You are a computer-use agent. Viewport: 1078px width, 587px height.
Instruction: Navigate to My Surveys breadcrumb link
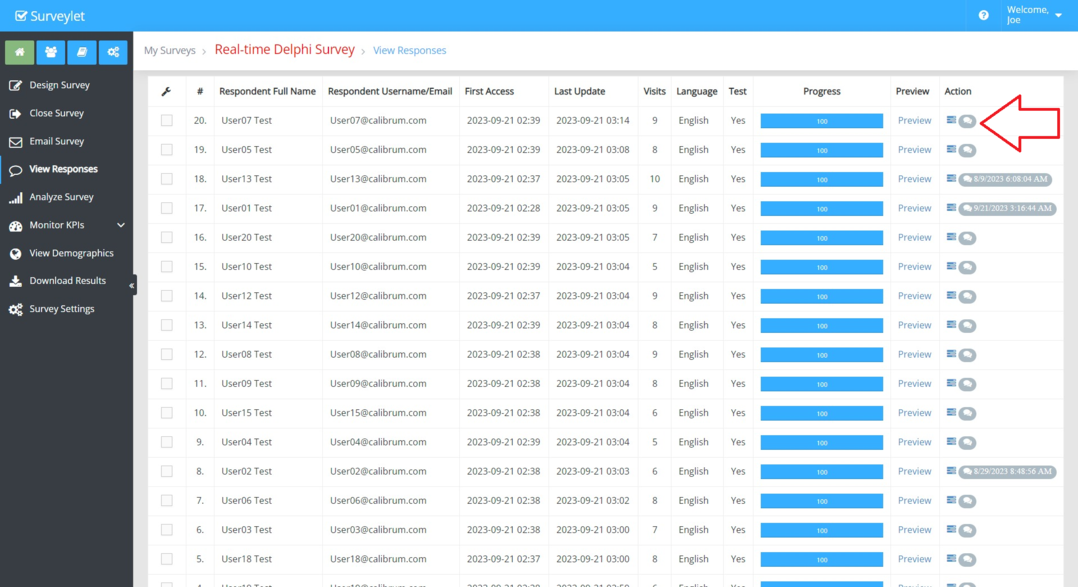[170, 50]
